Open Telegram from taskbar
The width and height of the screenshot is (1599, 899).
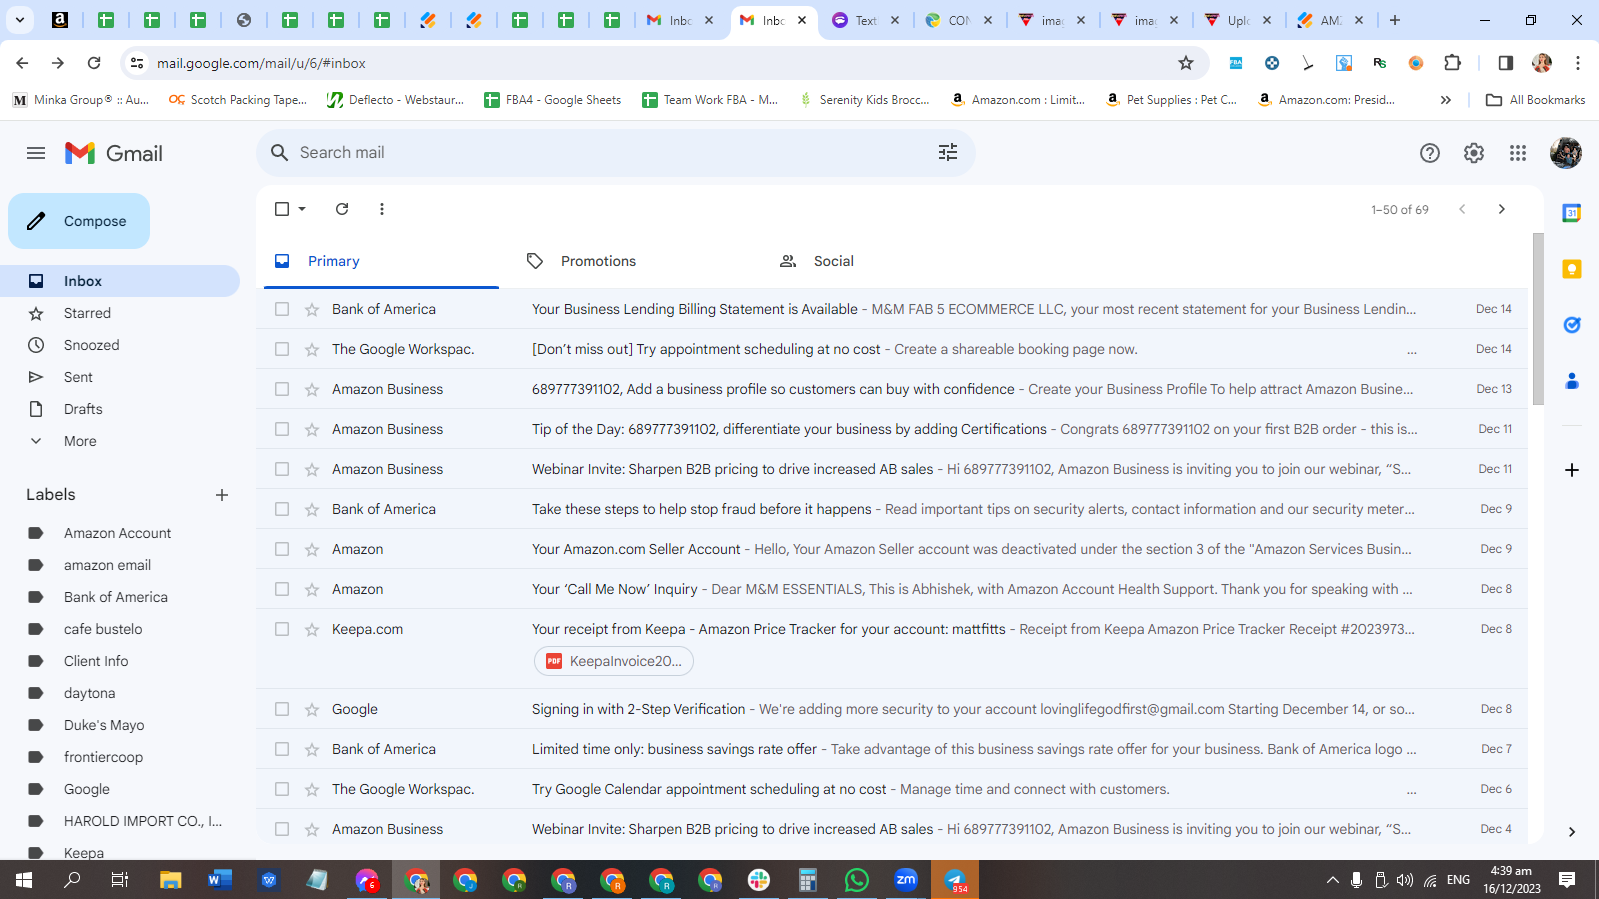[955, 880]
